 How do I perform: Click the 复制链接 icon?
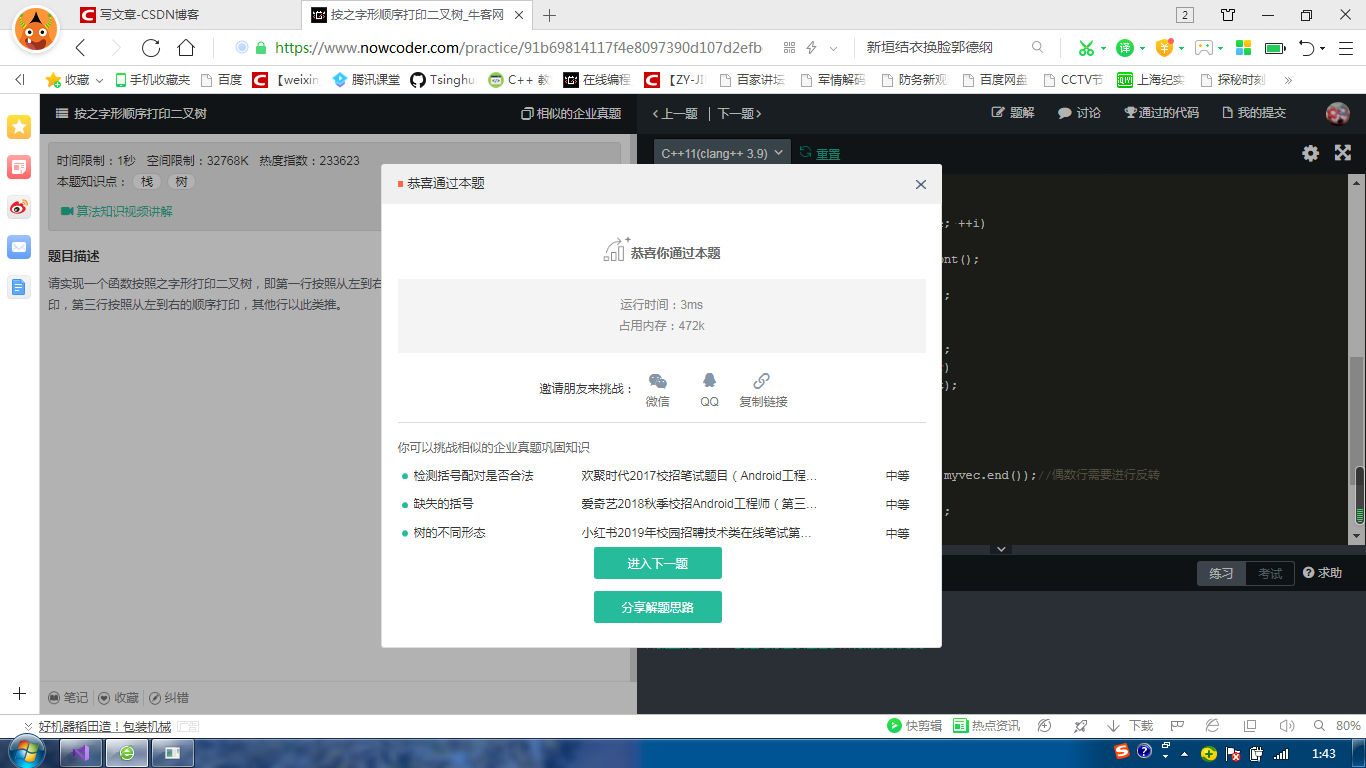760,381
